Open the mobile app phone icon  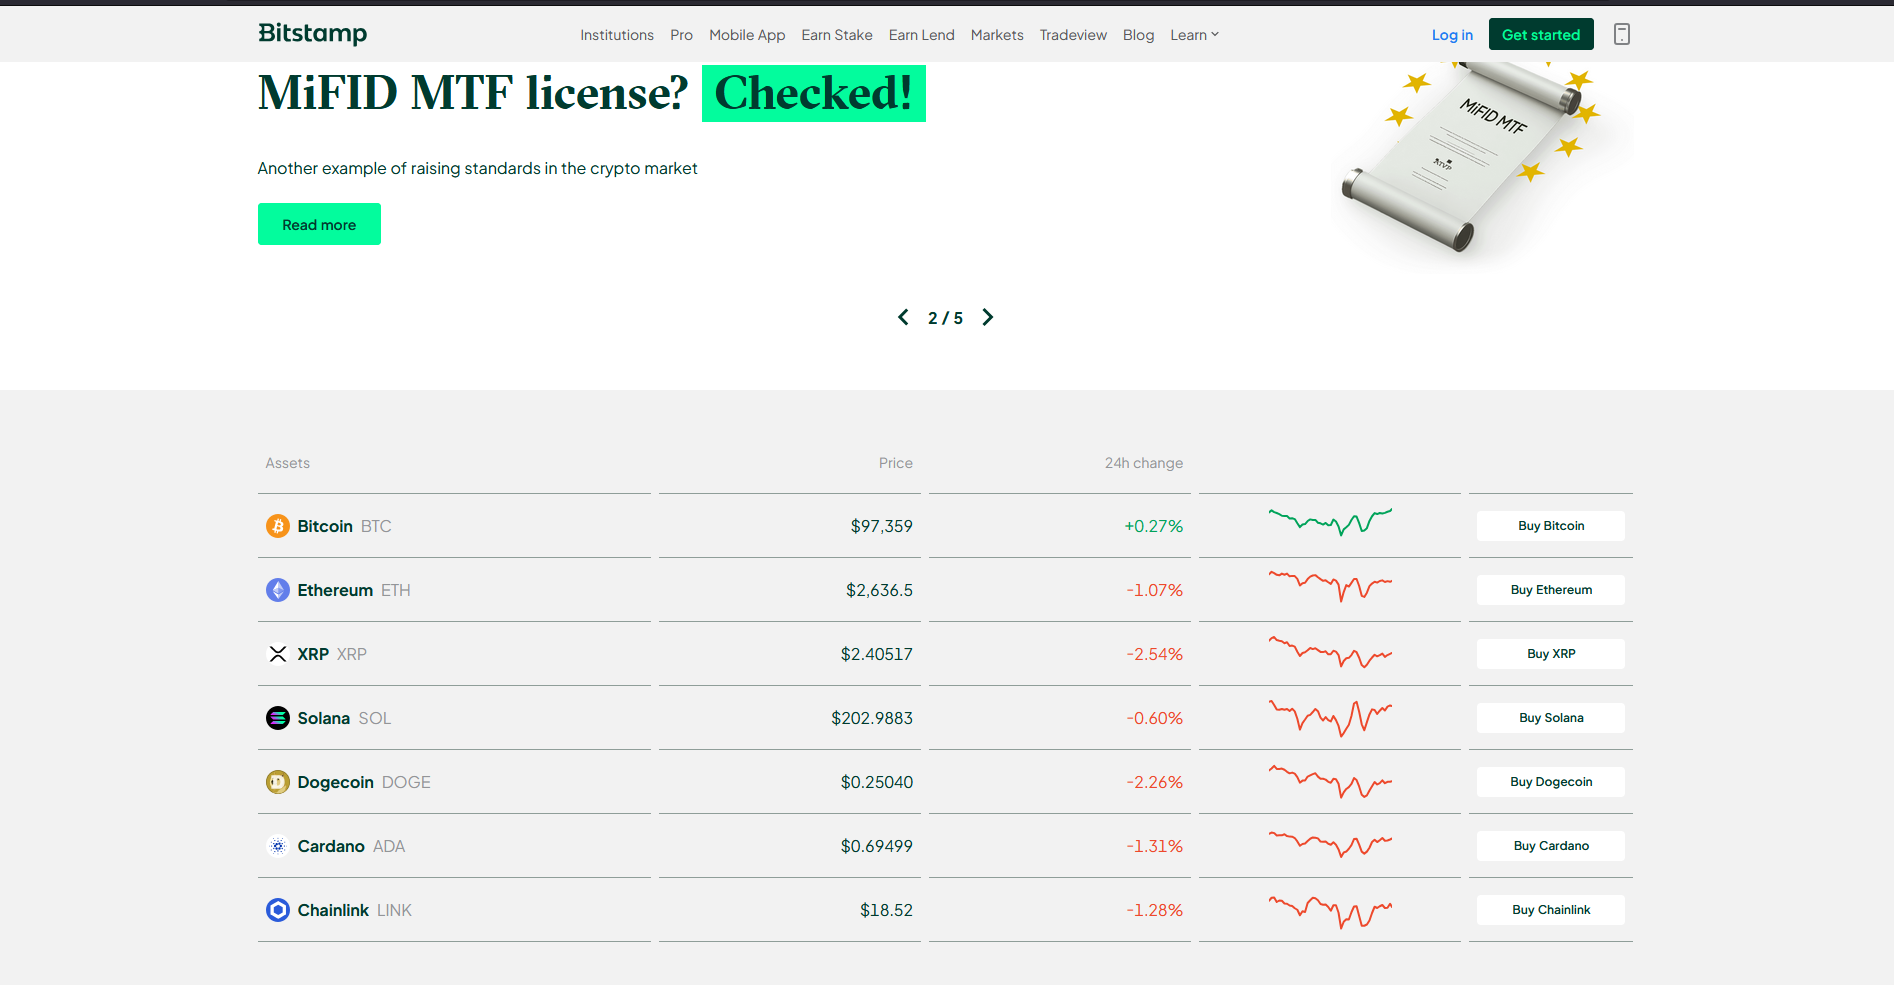coord(1622,34)
